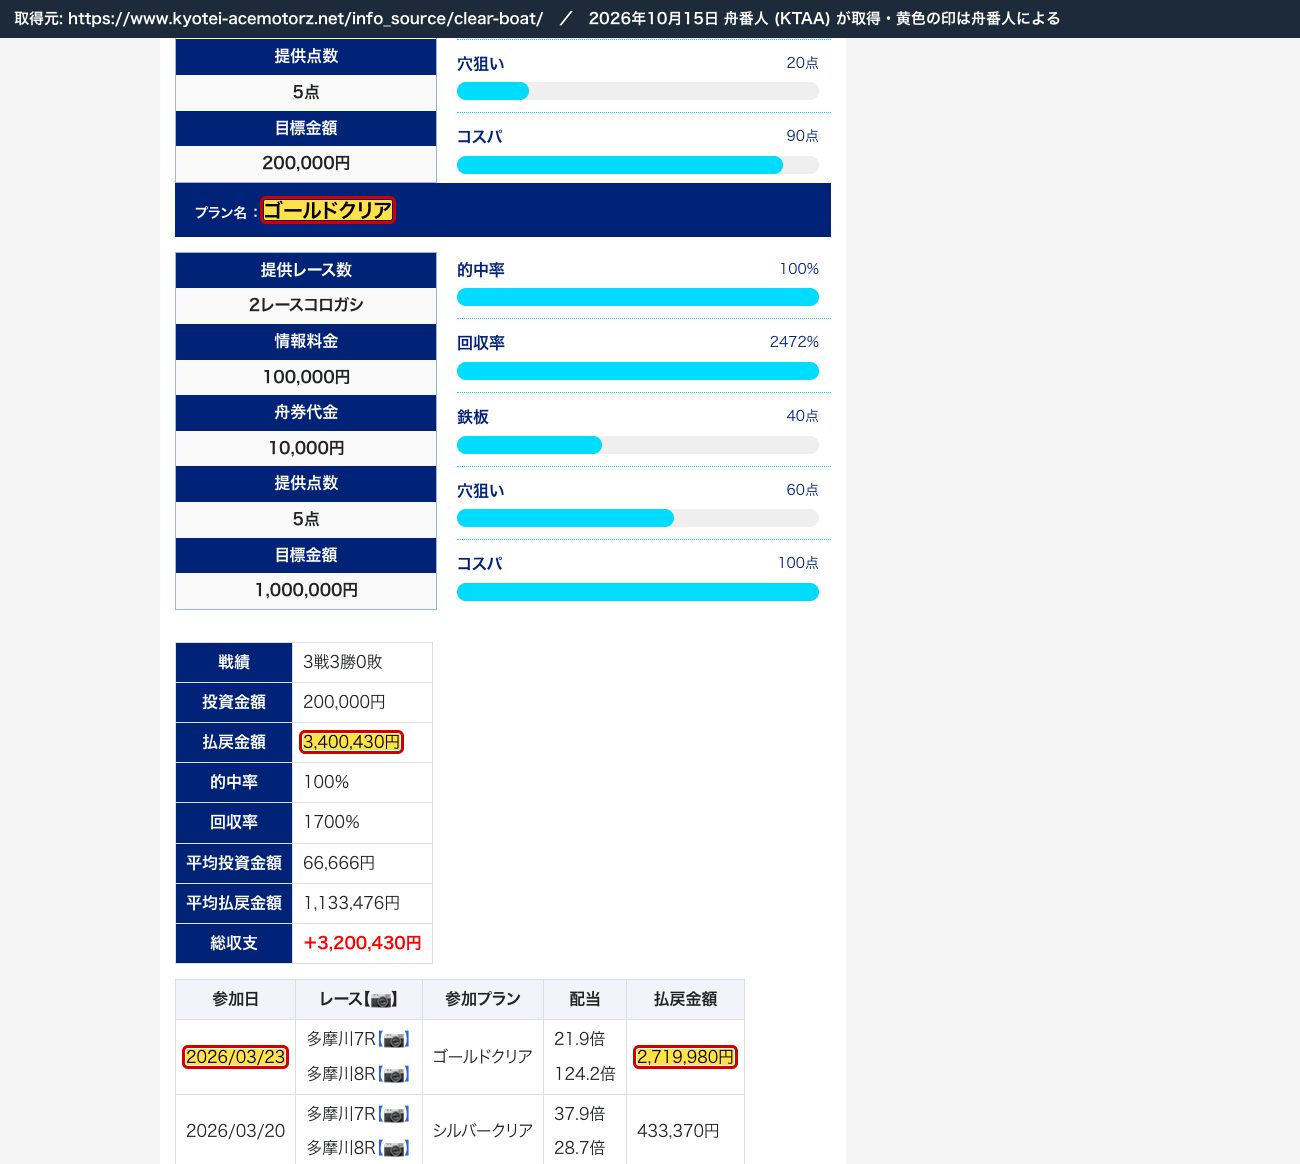Click the 平均払戻金額 value 1,133,476円
The image size is (1300, 1164).
click(351, 903)
